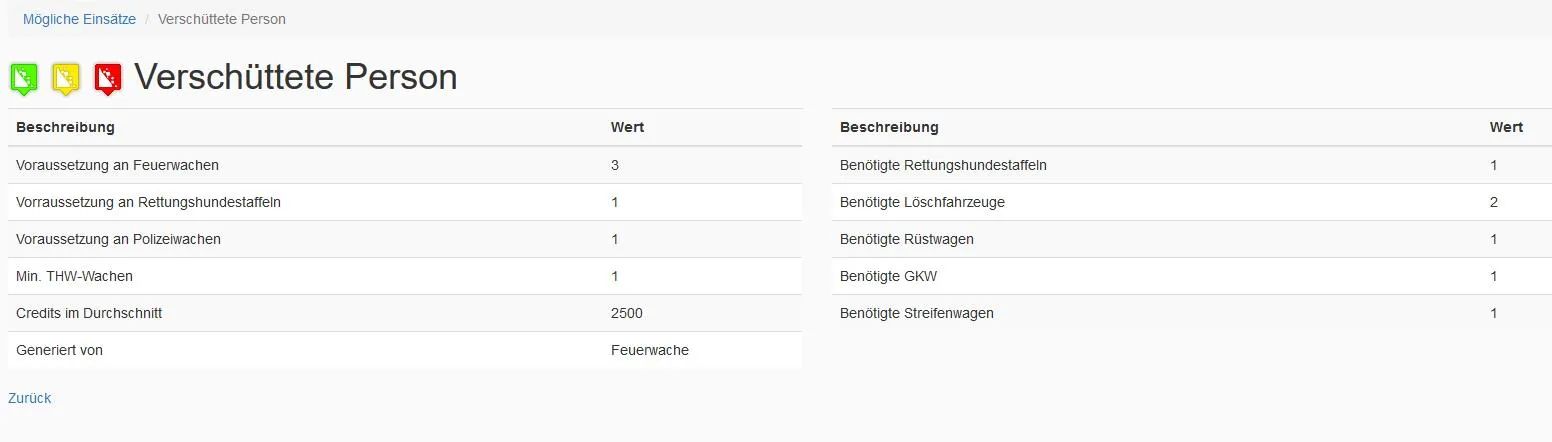
Task: Open the Mögliche Einsätze breadcrumb link
Action: pyautogui.click(x=79, y=19)
